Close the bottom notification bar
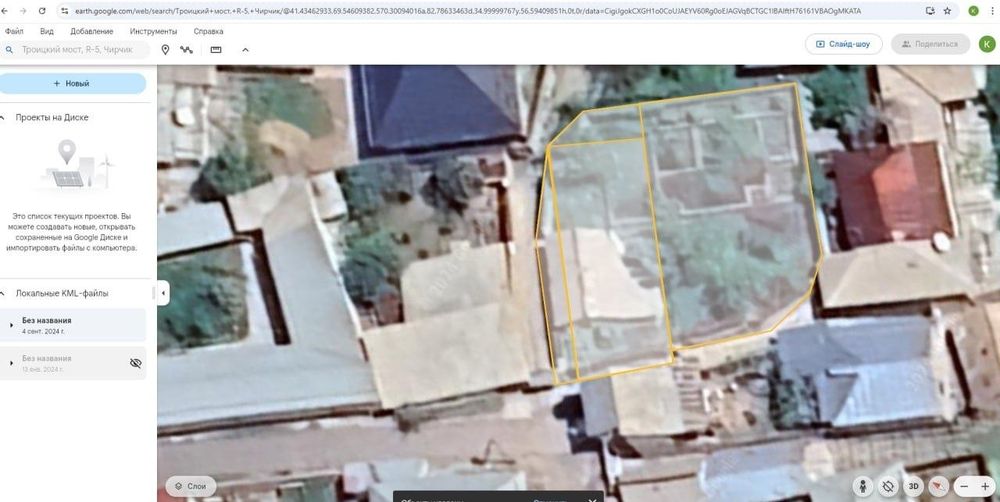The width and height of the screenshot is (1000, 502). click(x=592, y=499)
